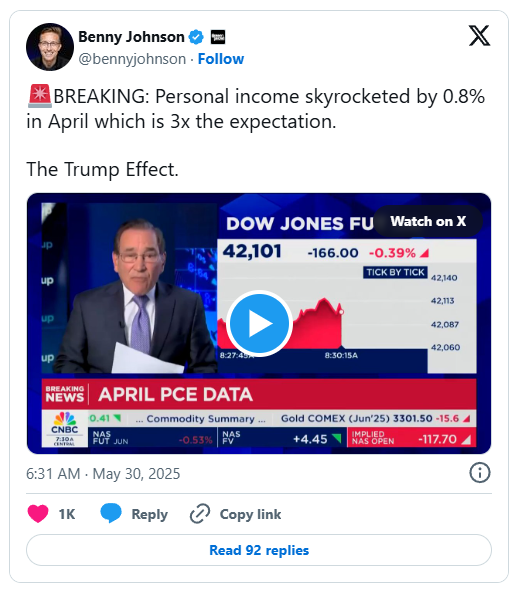Click the @bennyjohnson handle
The width and height of the screenshot is (532, 594).
click(132, 59)
